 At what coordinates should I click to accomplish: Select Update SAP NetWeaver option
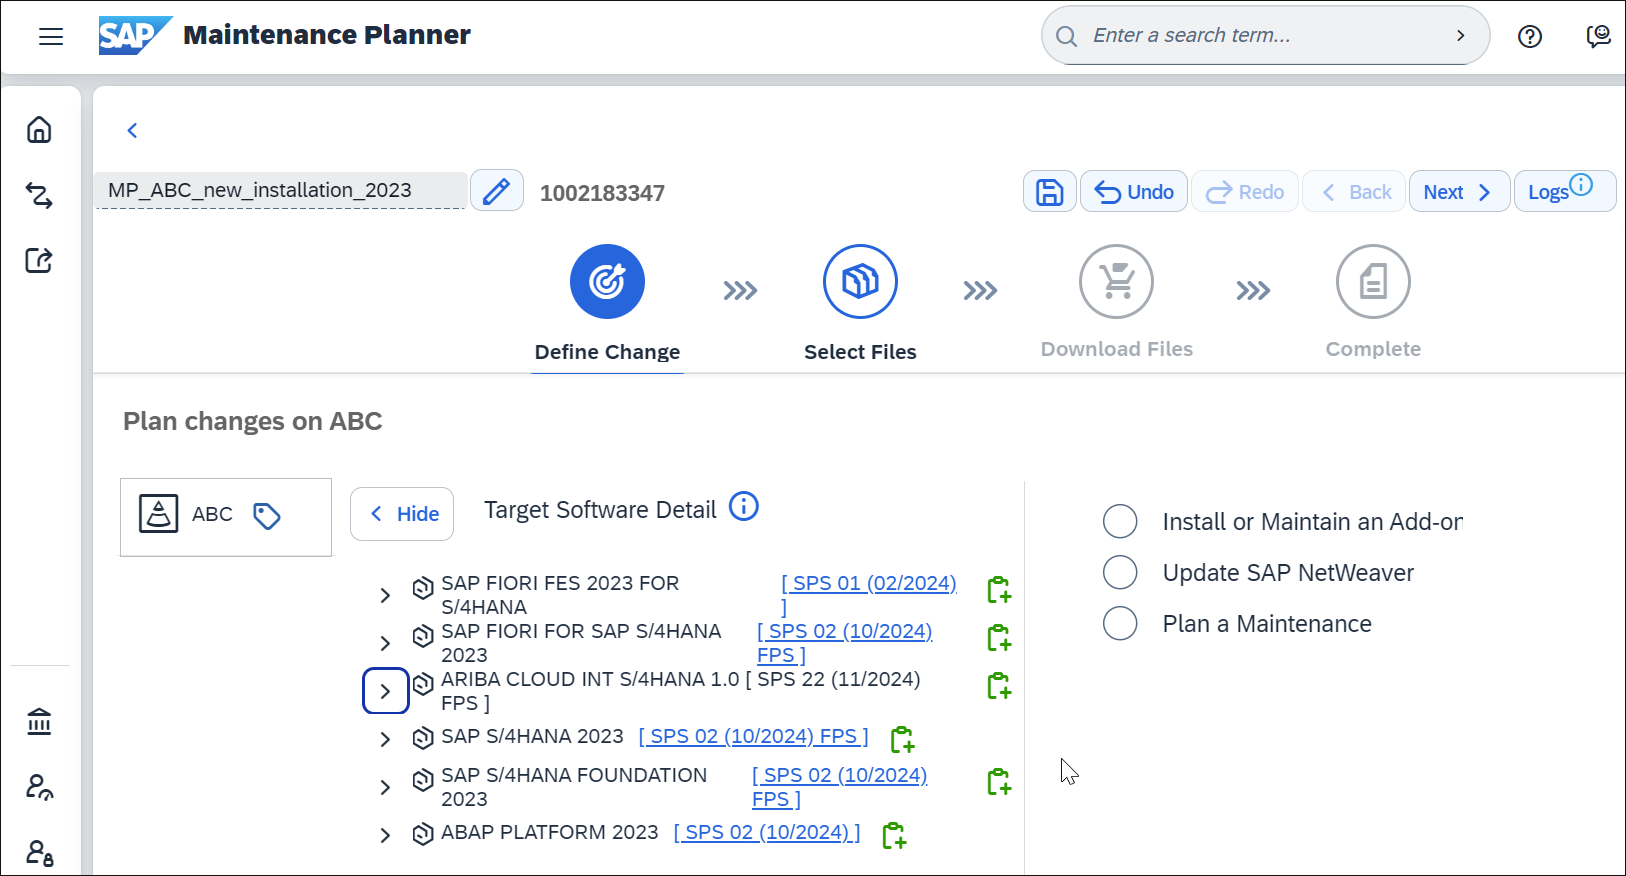[x=1120, y=572]
